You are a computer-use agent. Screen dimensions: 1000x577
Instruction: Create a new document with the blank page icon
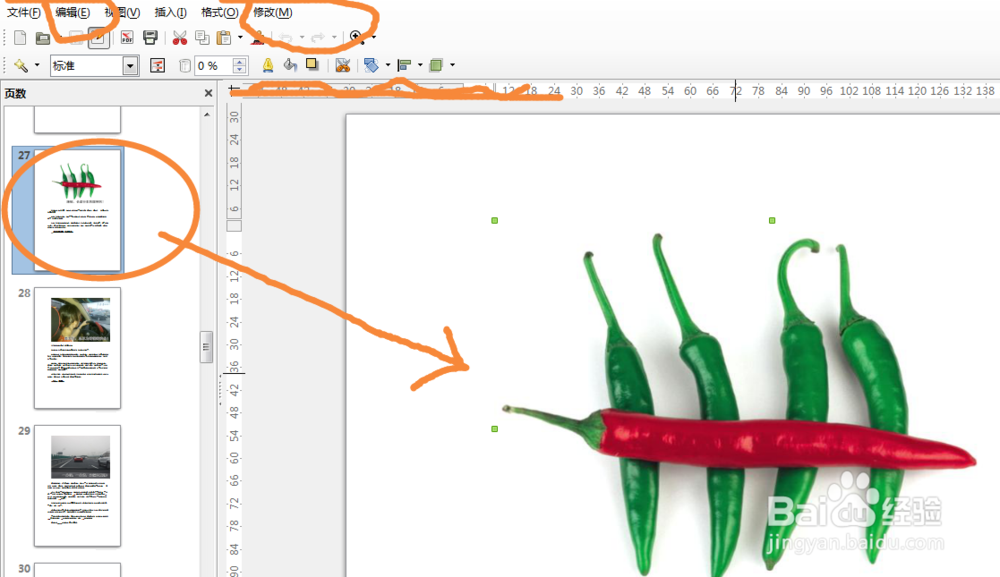coord(20,38)
